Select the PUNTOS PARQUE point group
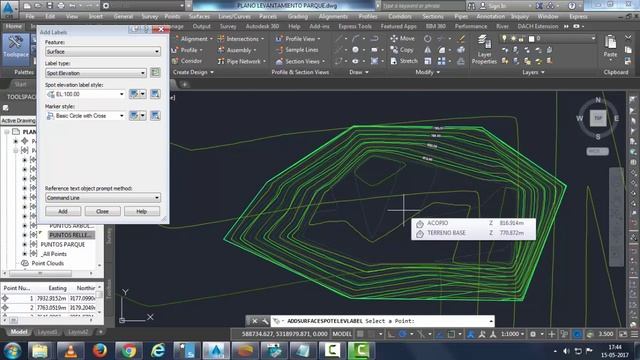This screenshot has width=640, height=360. (63, 244)
